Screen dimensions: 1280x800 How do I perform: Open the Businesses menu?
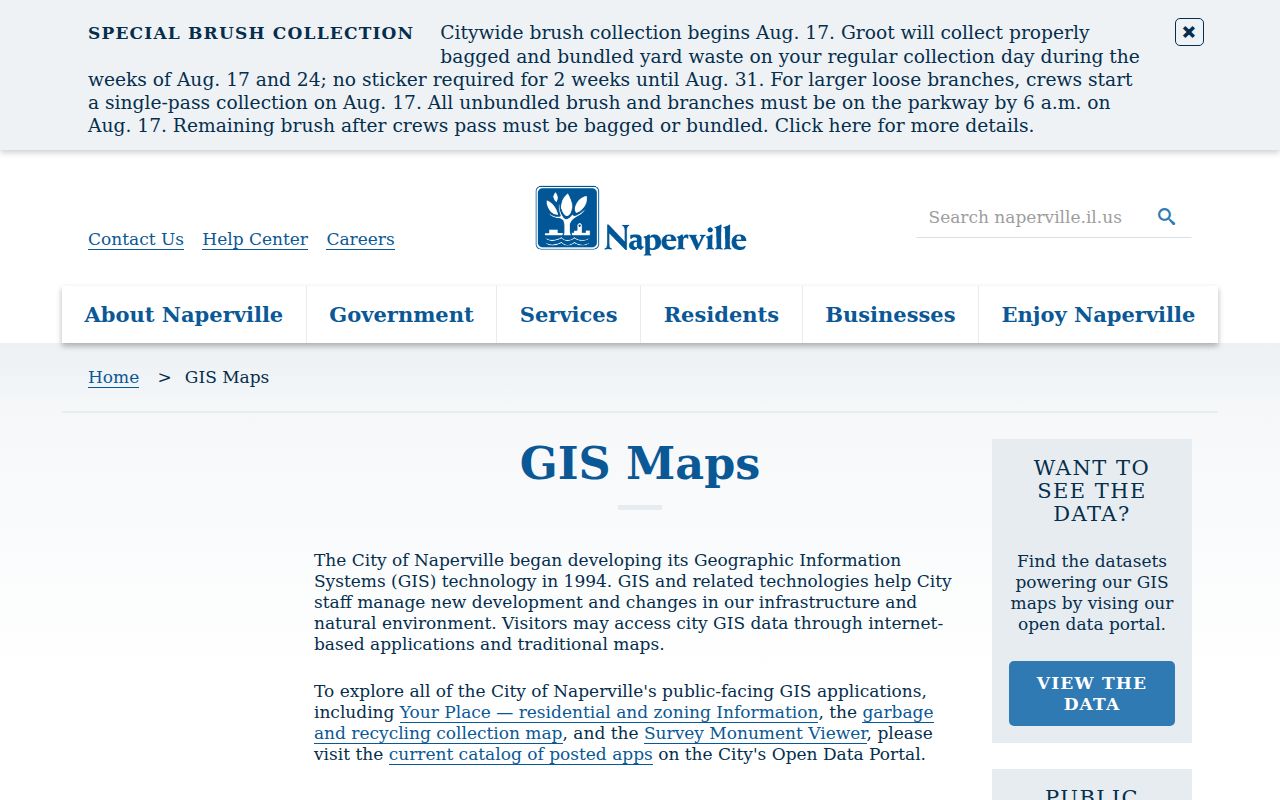click(x=890, y=314)
